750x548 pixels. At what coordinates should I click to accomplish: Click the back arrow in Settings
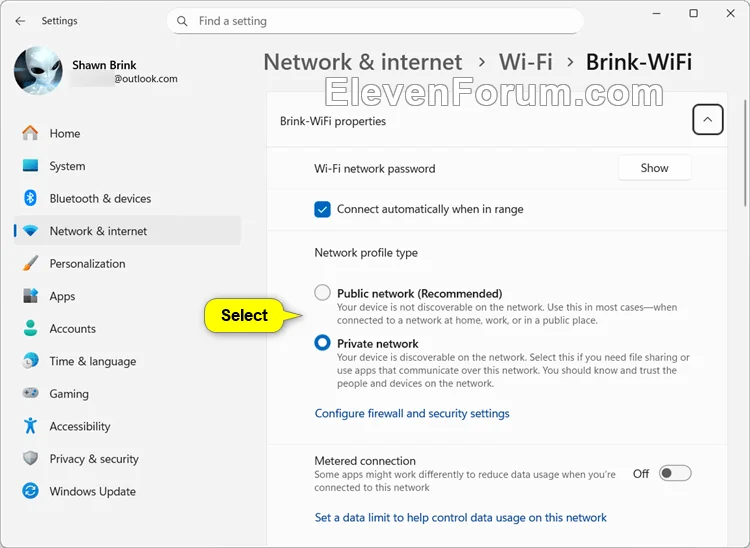(20, 21)
